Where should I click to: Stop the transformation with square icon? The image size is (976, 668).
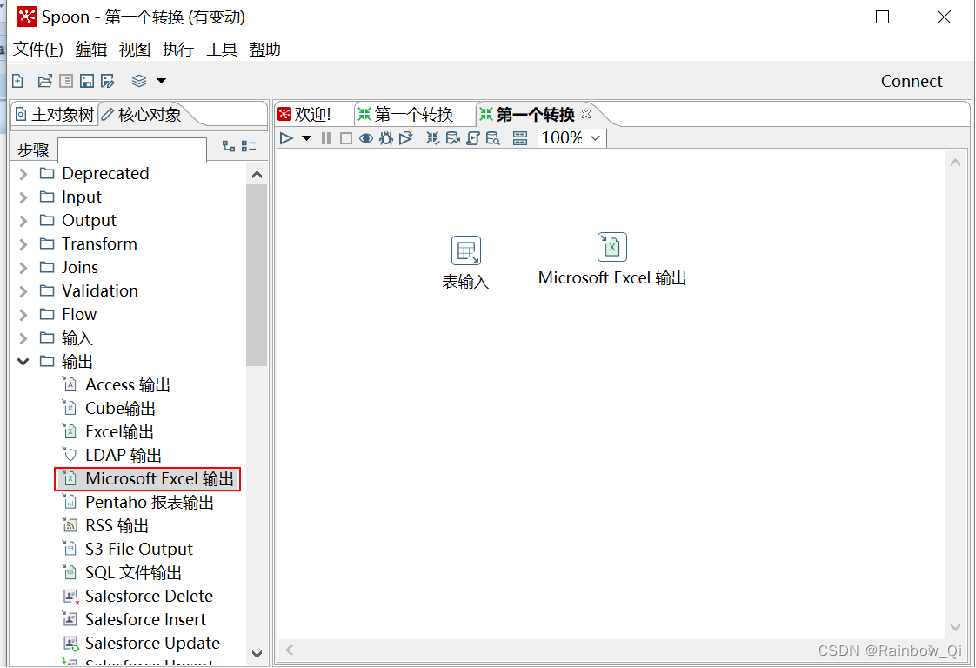coord(346,138)
